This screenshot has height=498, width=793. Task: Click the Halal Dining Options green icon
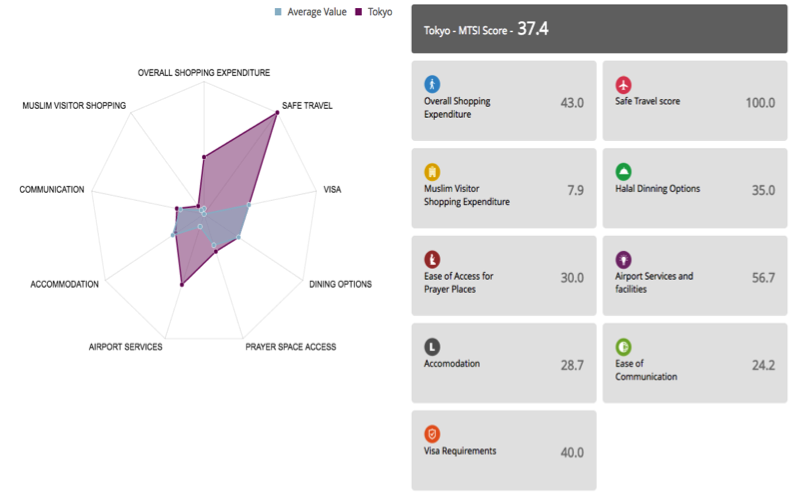[624, 171]
